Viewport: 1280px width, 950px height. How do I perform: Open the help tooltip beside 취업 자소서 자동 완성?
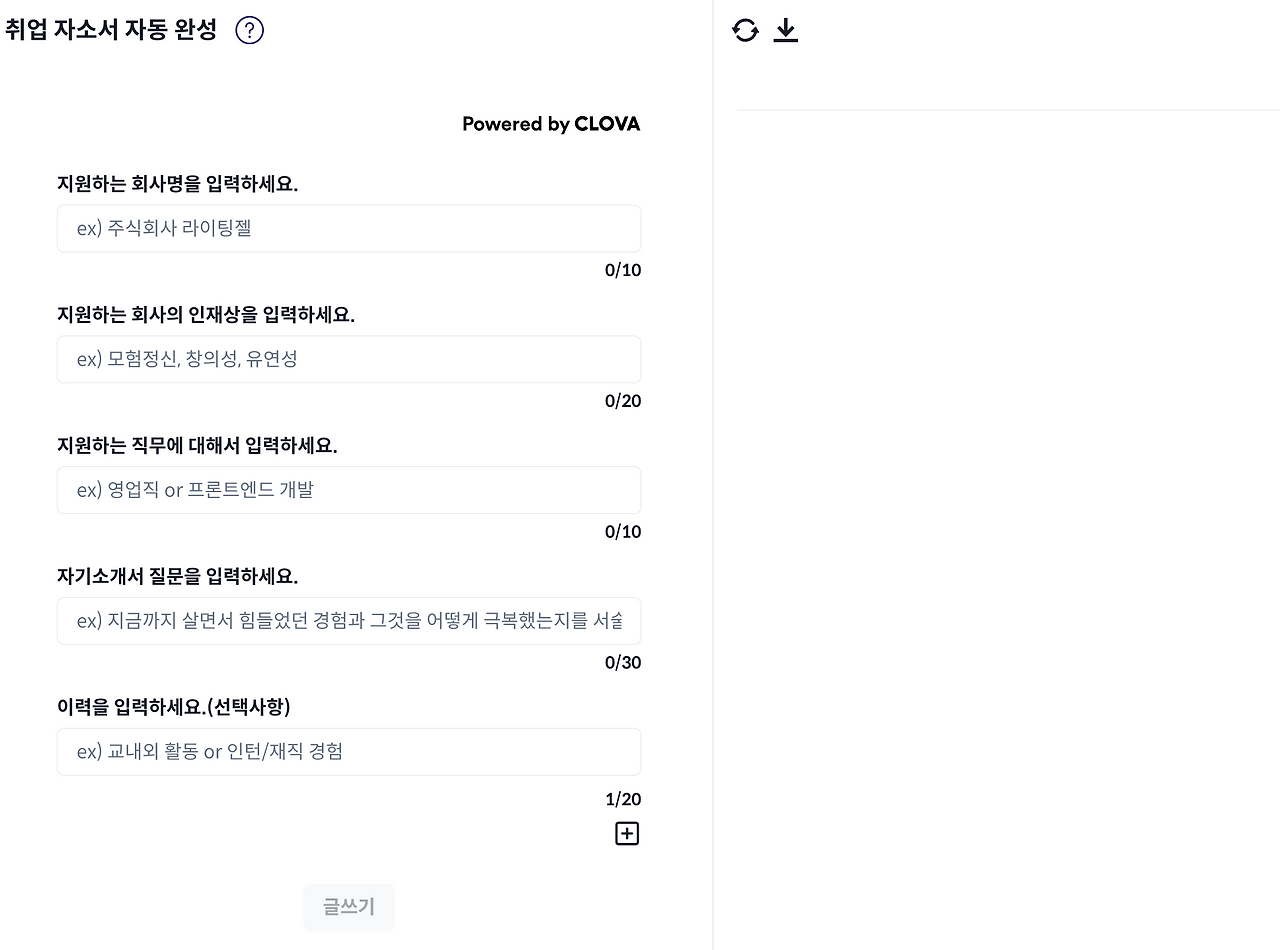249,30
